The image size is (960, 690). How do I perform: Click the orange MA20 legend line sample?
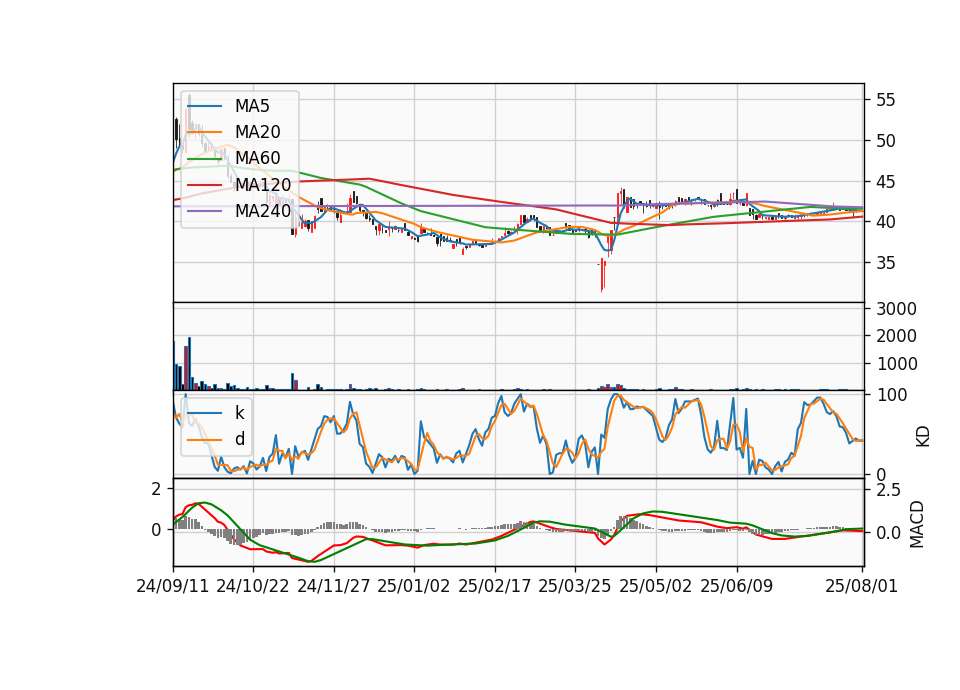[204, 132]
